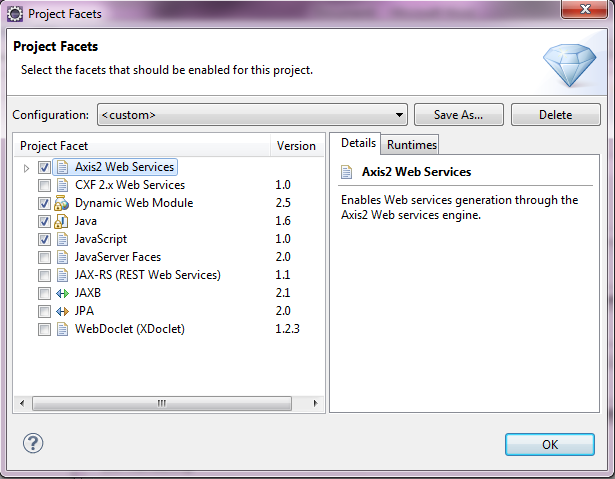The width and height of the screenshot is (615, 479).
Task: Click the OK button
Action: (549, 444)
